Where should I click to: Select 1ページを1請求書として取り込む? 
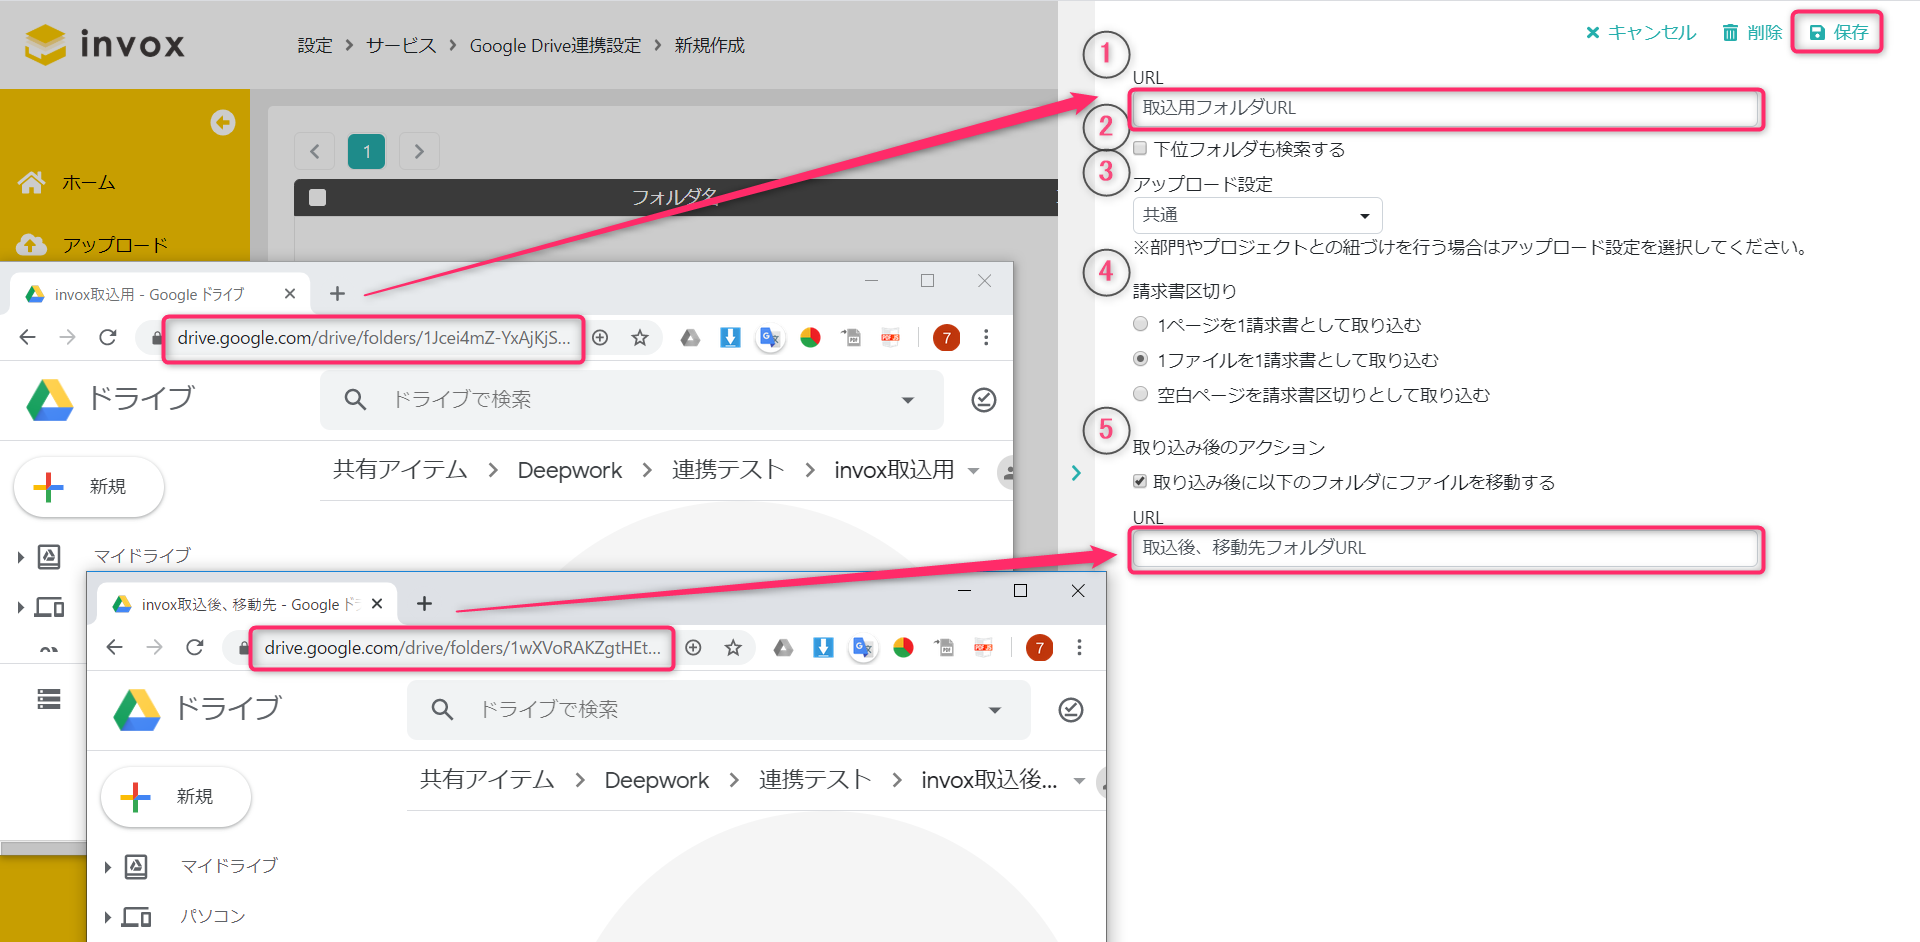[x=1140, y=324]
